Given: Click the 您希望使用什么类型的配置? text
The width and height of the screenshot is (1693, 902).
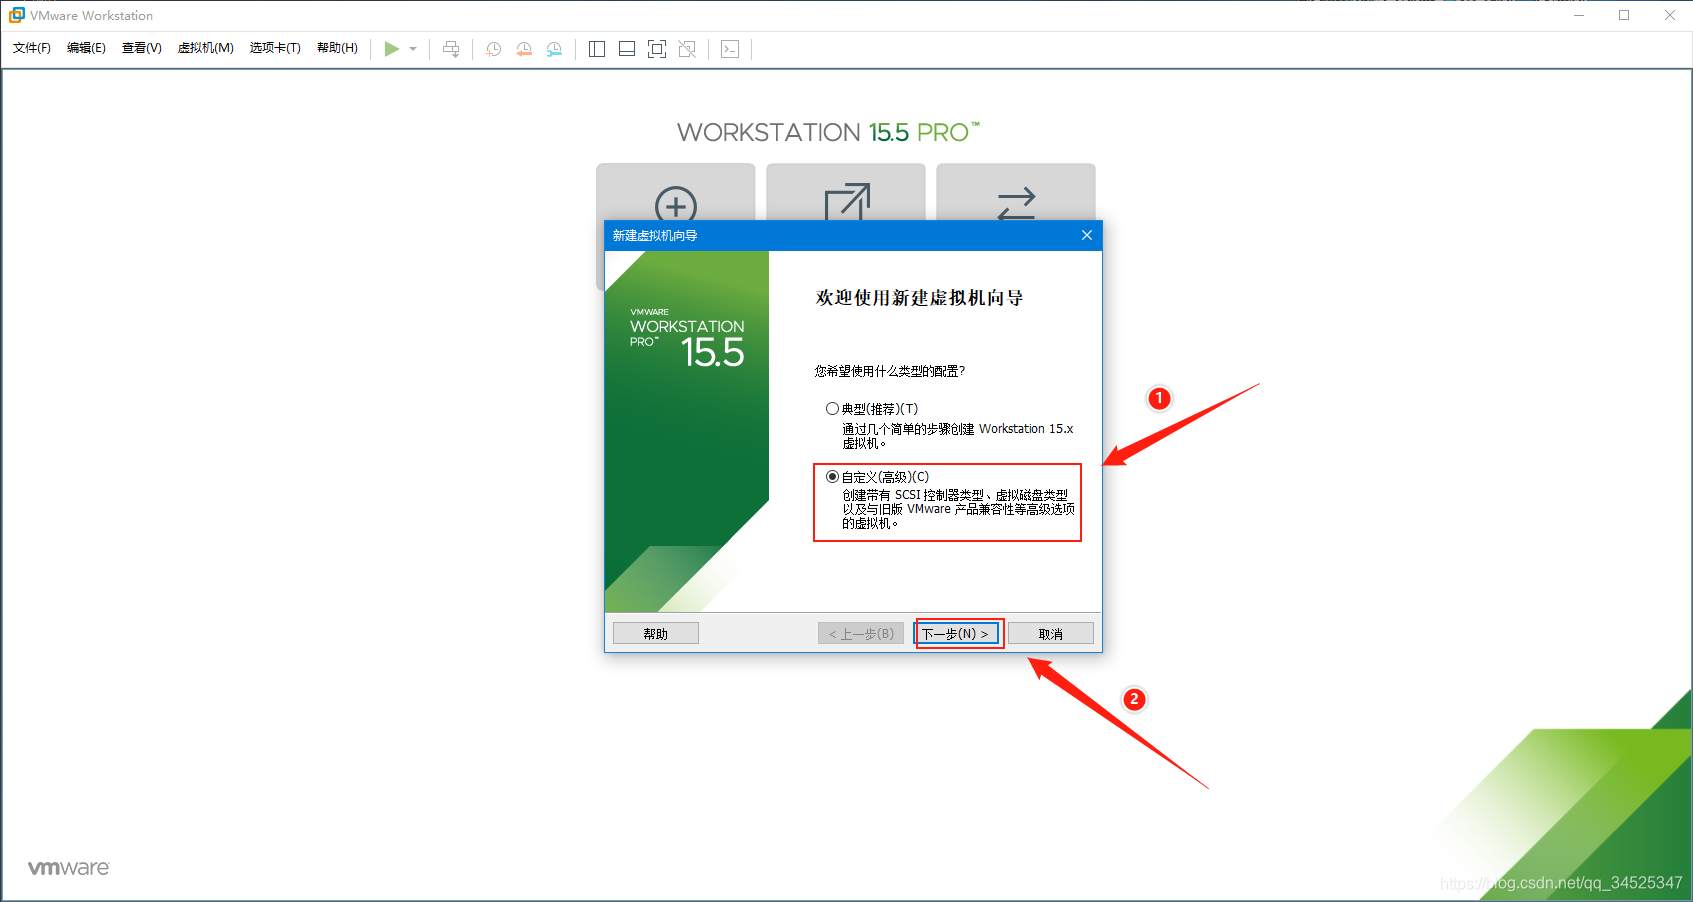Looking at the screenshot, I should pyautogui.click(x=890, y=371).
